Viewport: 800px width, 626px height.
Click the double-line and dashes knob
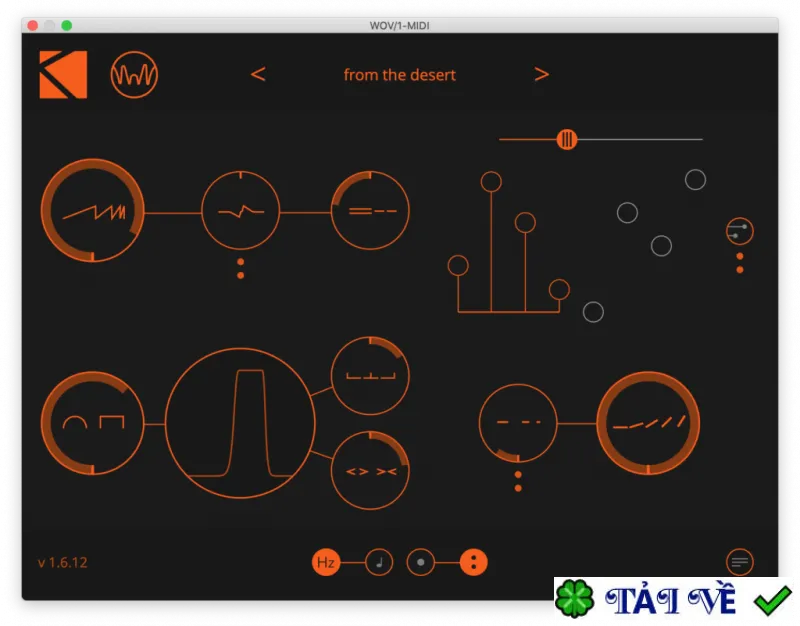pos(370,210)
